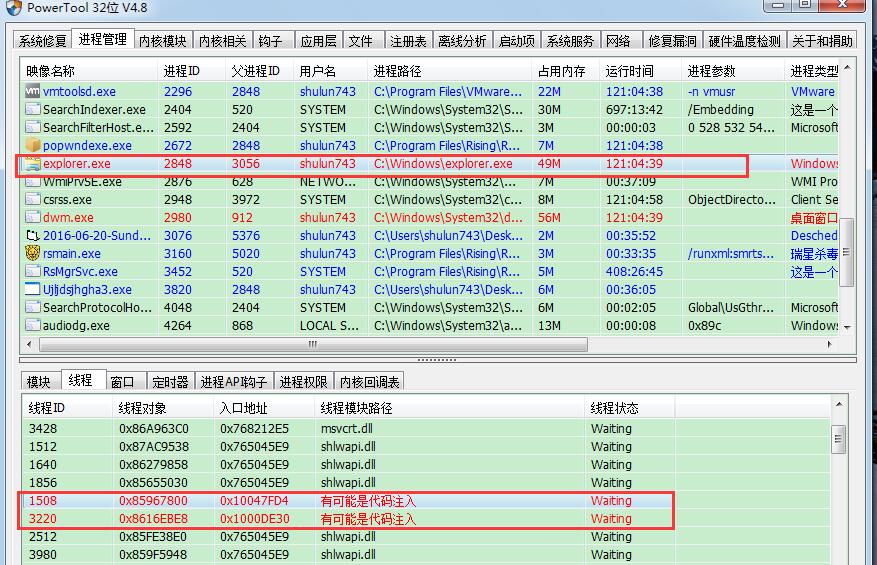
Task: Click the explorer.exe folder icon
Action: click(x=32, y=163)
